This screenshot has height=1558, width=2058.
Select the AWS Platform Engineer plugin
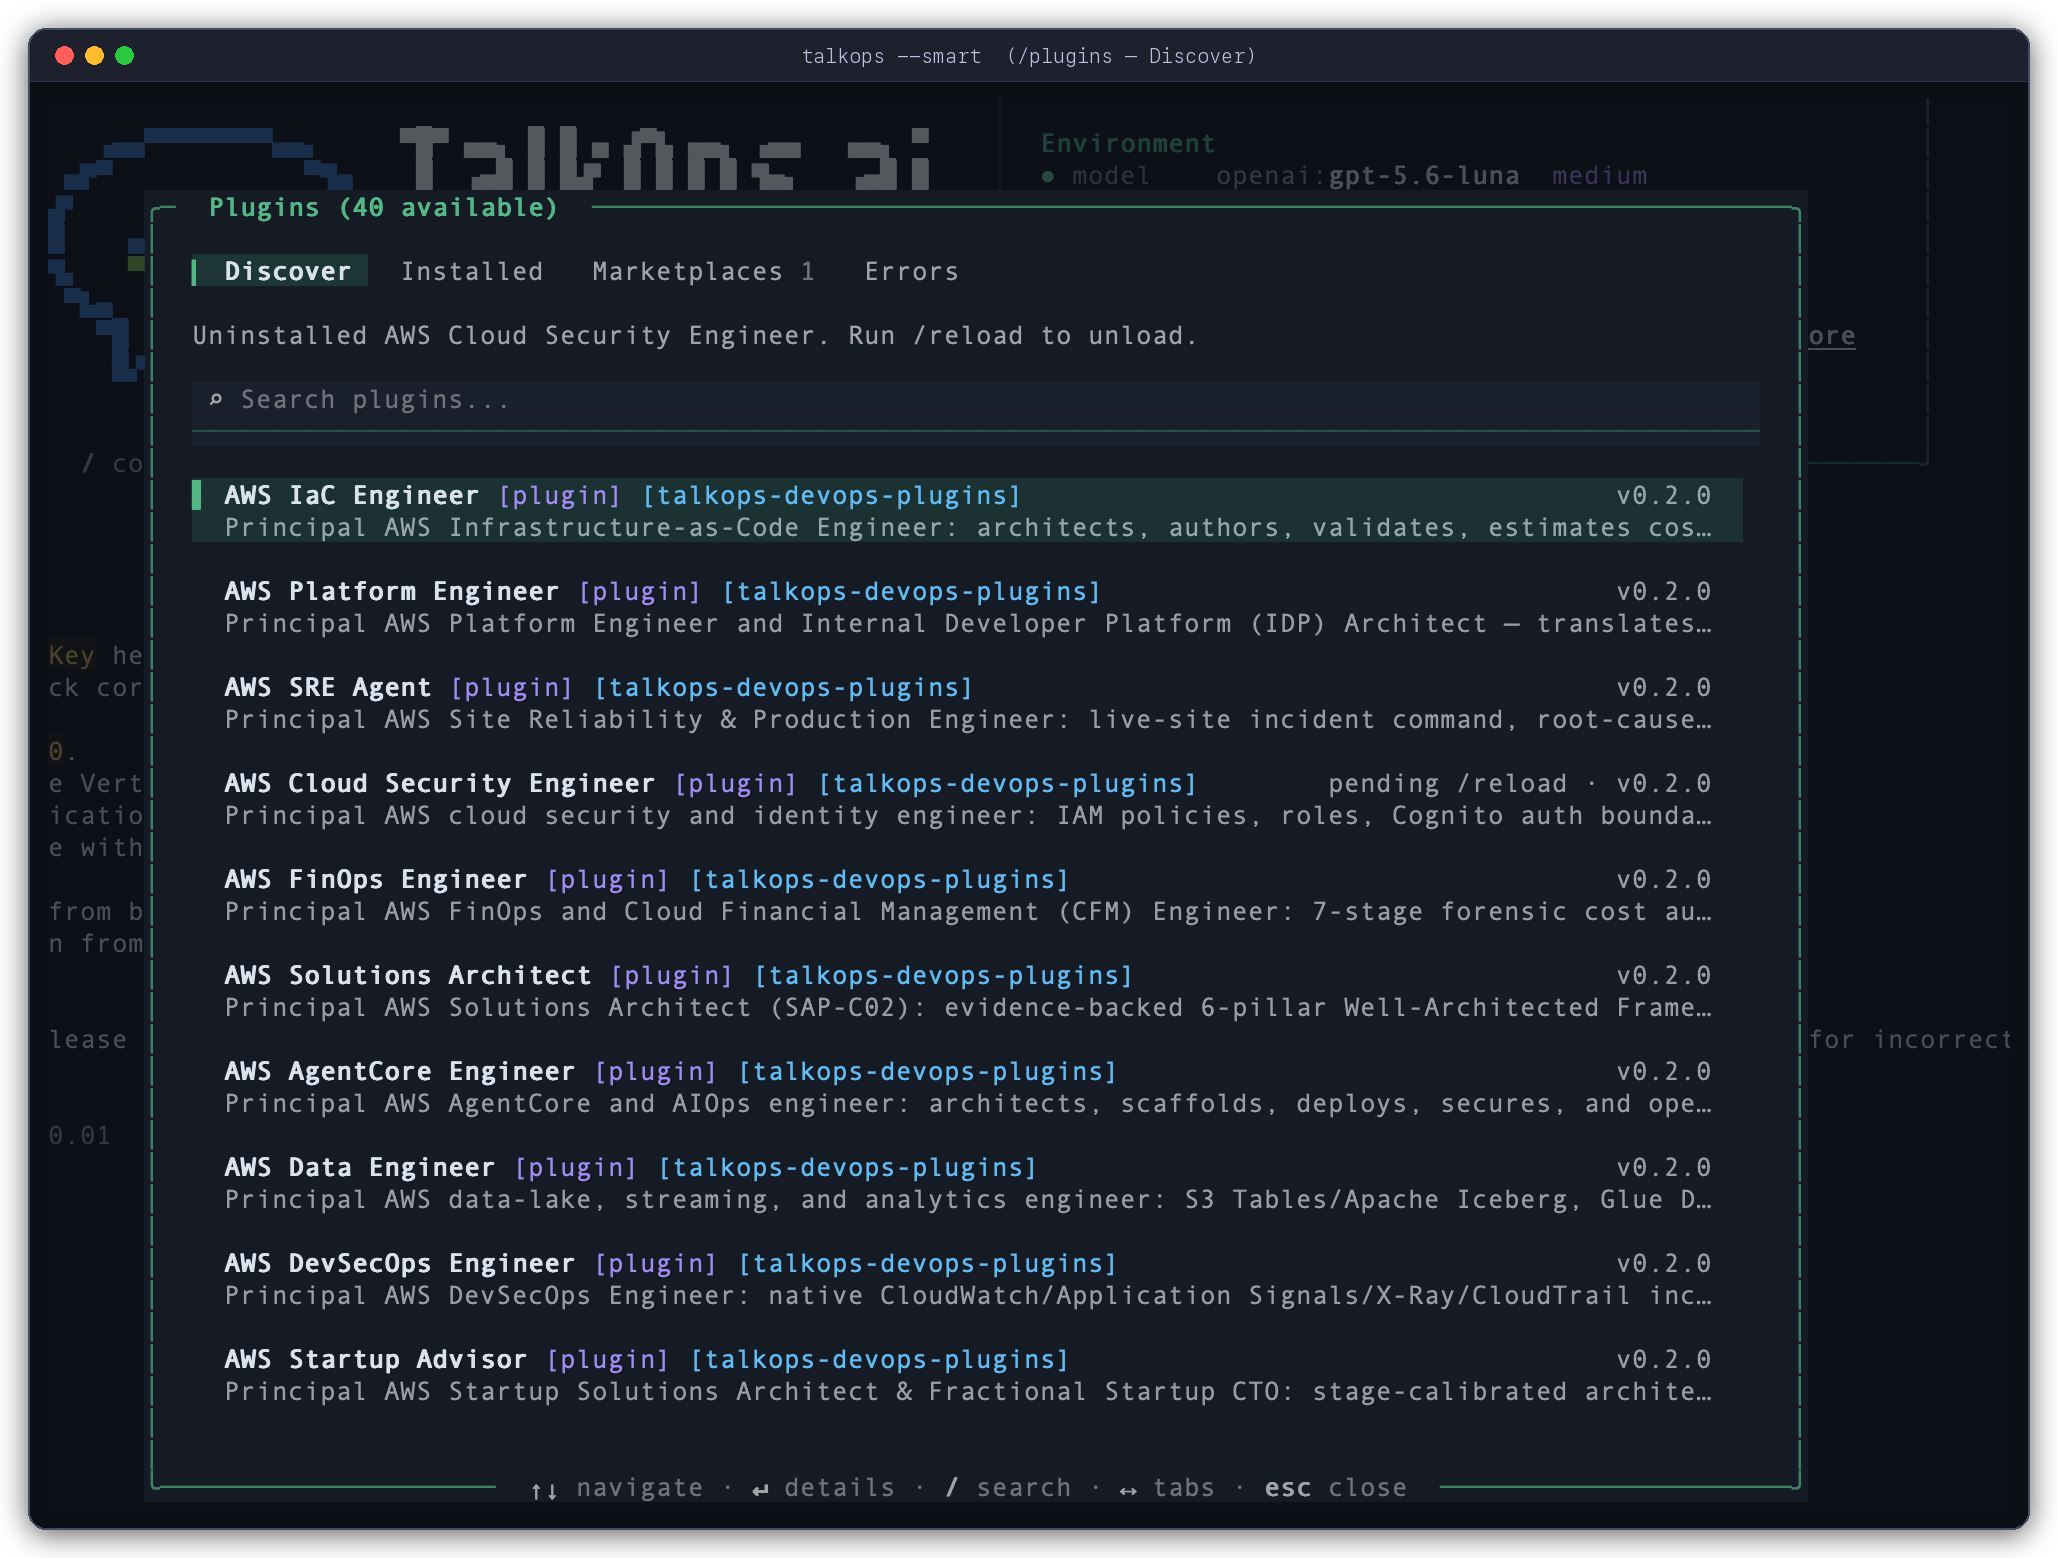coord(967,607)
